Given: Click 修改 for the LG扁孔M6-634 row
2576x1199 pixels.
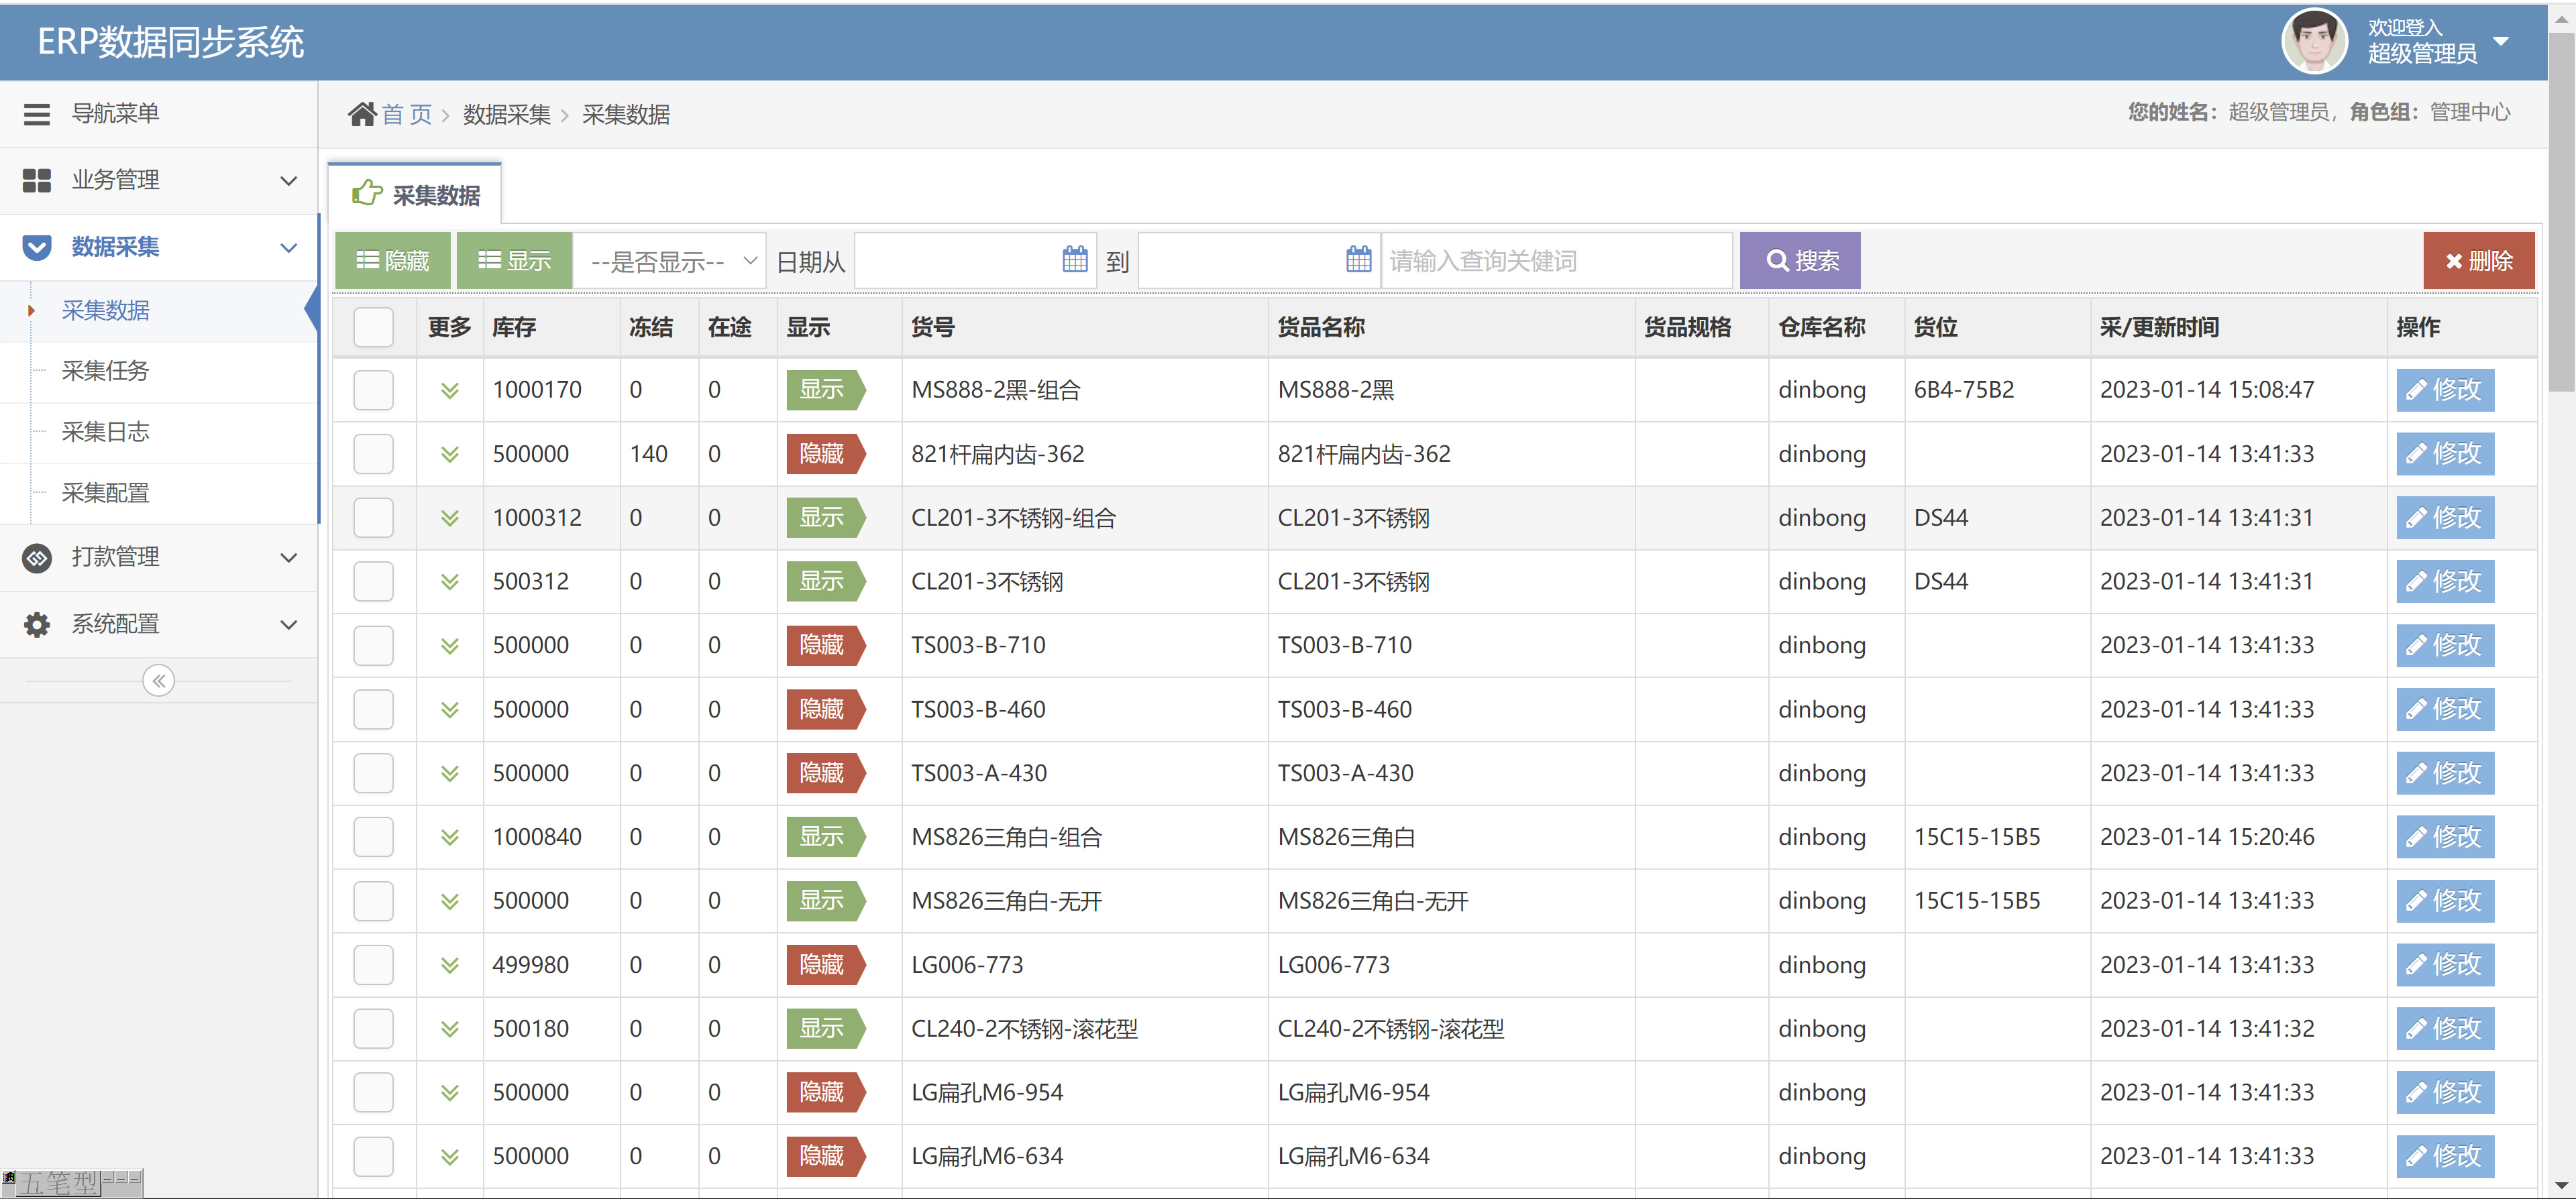Looking at the screenshot, I should click(x=2445, y=1156).
